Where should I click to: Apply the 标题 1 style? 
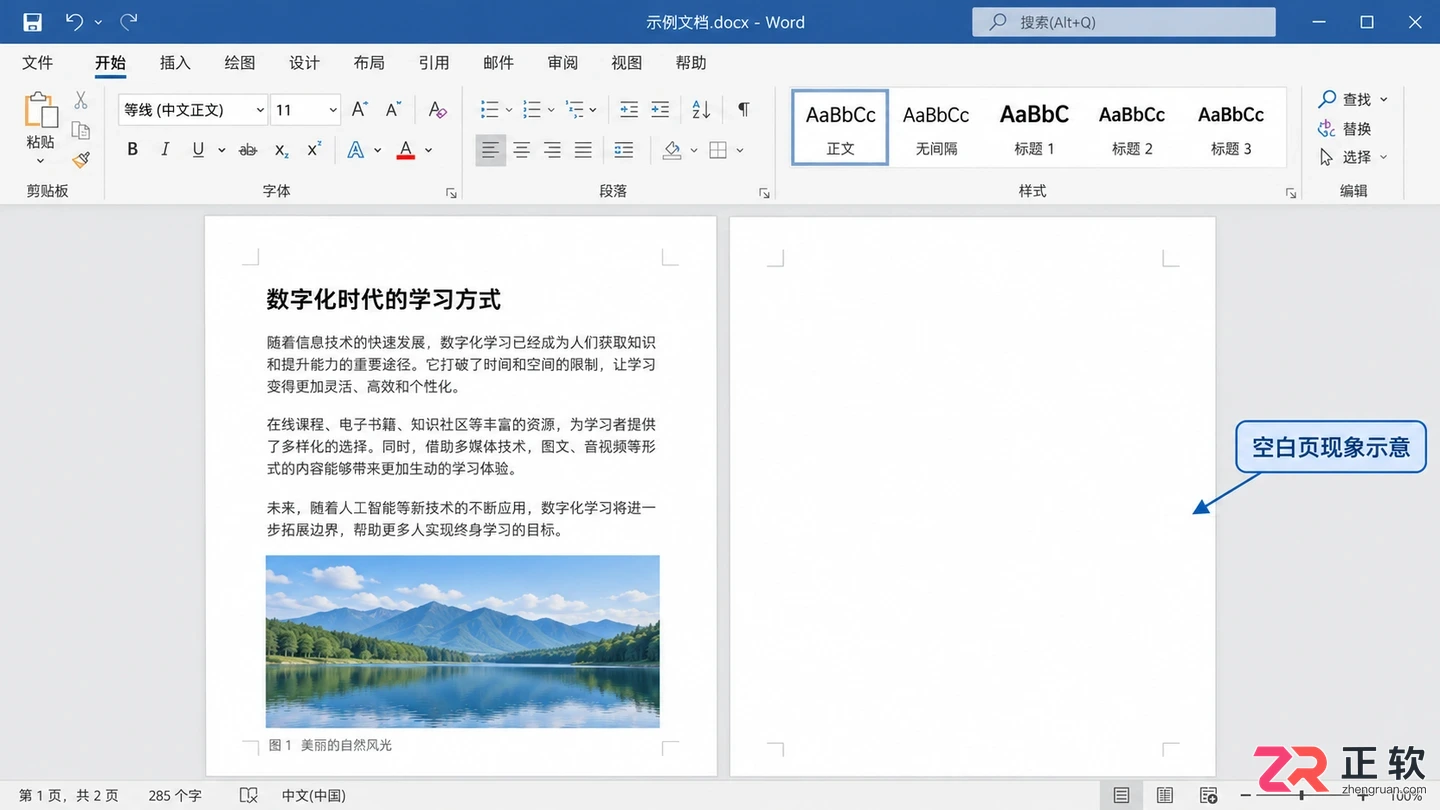[x=1034, y=127]
